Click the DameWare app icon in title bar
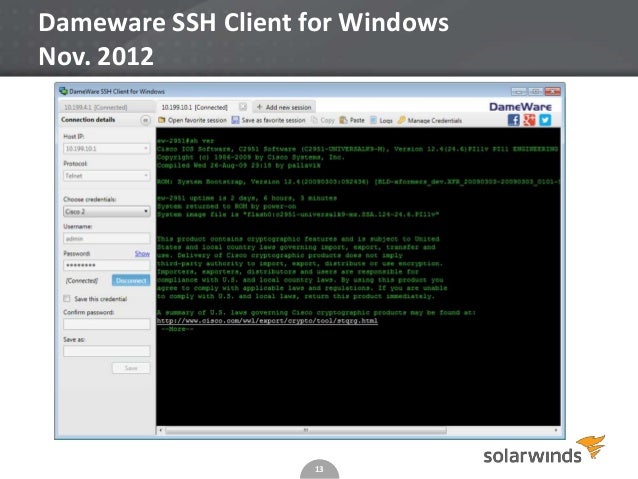638x479 pixels. point(63,91)
